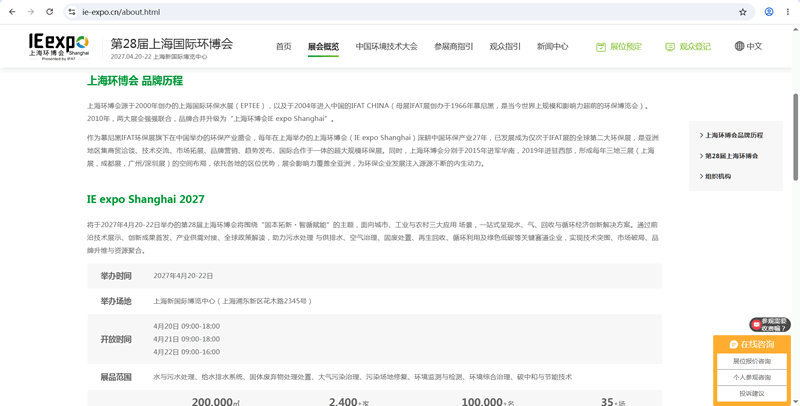
Task: Click the 2,400+ exhibitors statistic
Action: [349, 401]
